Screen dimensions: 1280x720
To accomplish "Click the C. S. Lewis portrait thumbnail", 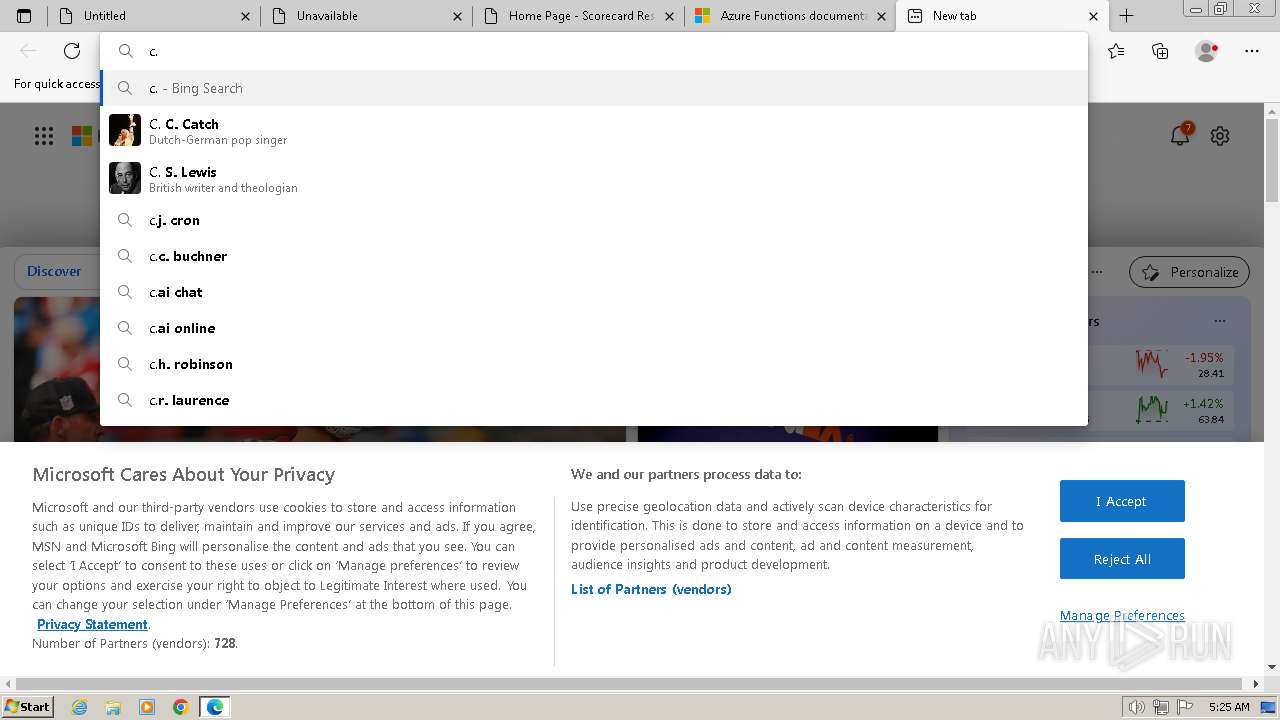I will click(x=125, y=178).
